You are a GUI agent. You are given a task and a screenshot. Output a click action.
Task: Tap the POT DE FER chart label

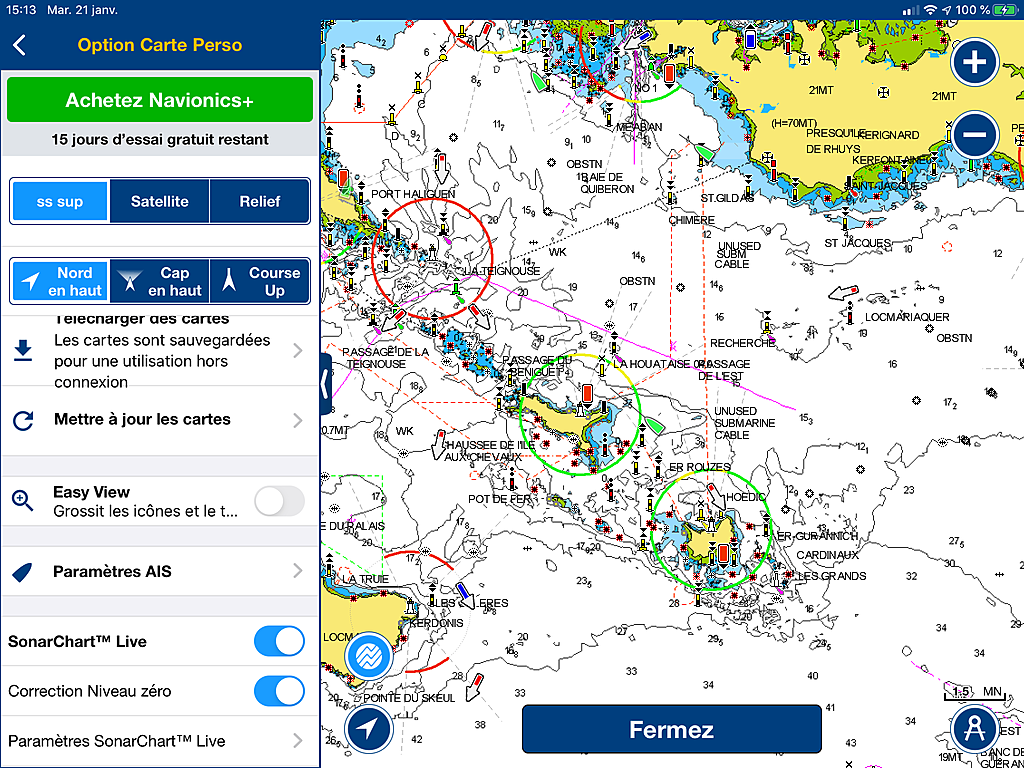498,499
